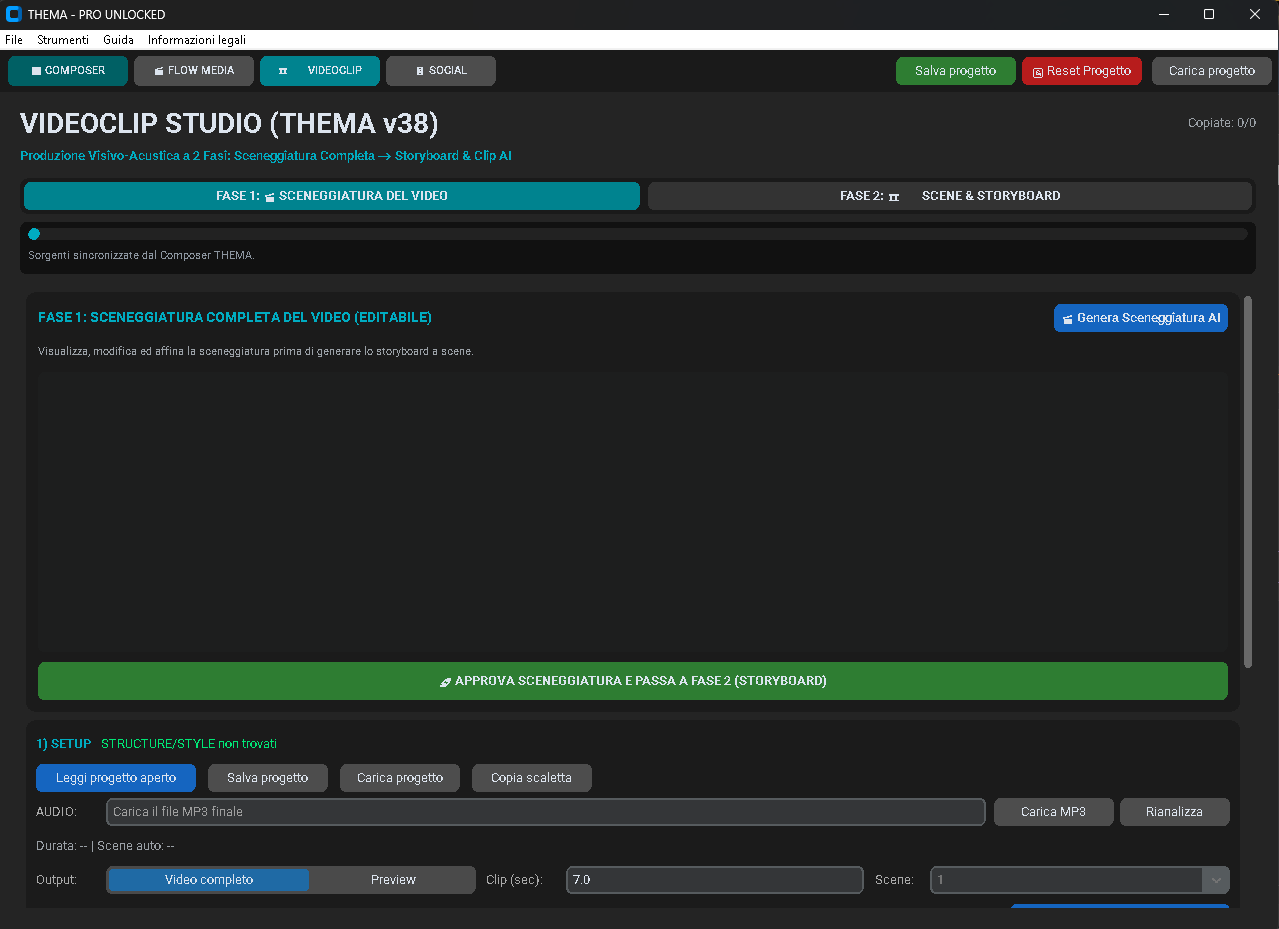This screenshot has height=929, width=1279.
Task: Select the VIDEOCLIP tab
Action: click(x=320, y=71)
